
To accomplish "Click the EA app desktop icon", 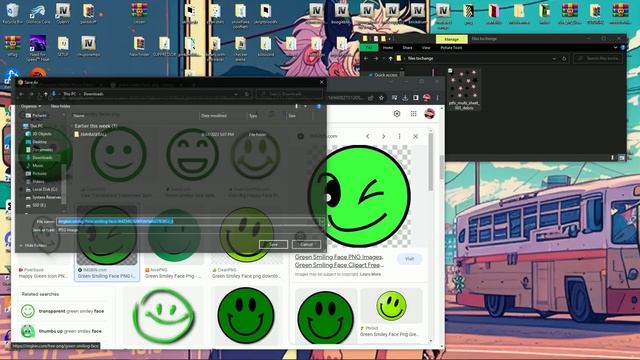I will (38, 73).
